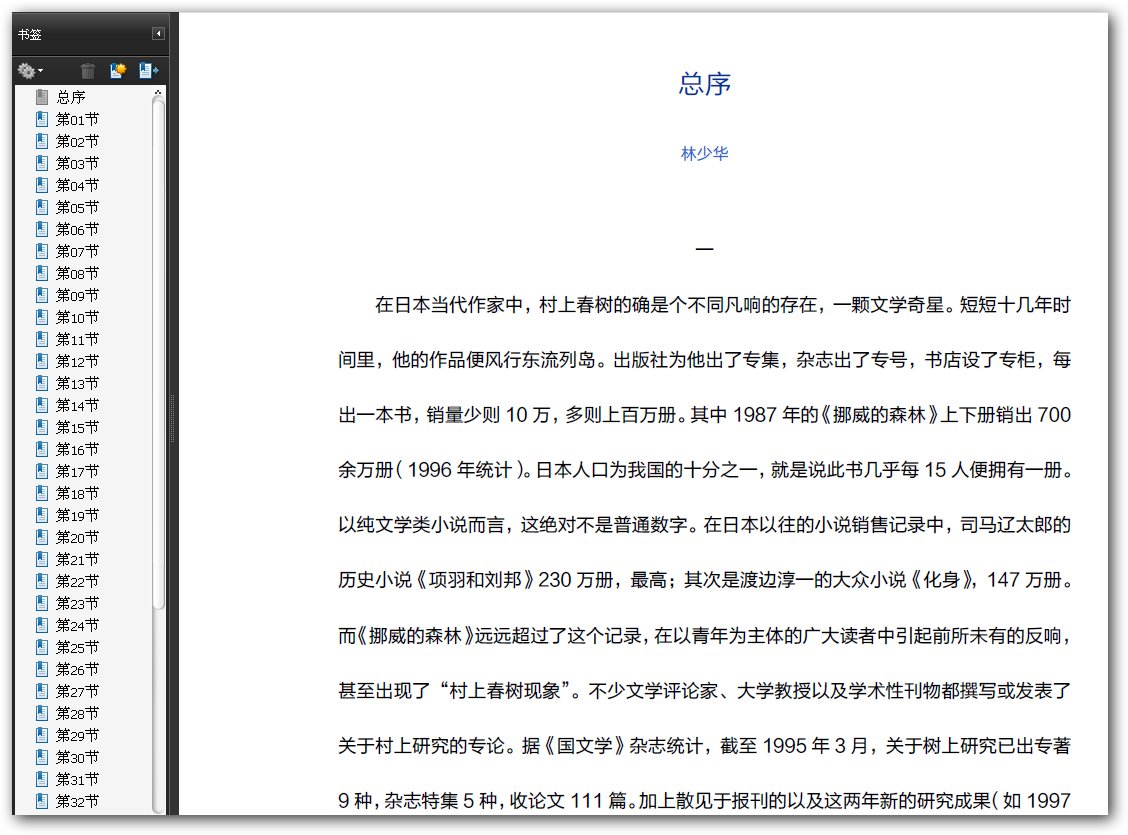
Task: Click the bookmark icon beside 第20节
Action: [42, 537]
